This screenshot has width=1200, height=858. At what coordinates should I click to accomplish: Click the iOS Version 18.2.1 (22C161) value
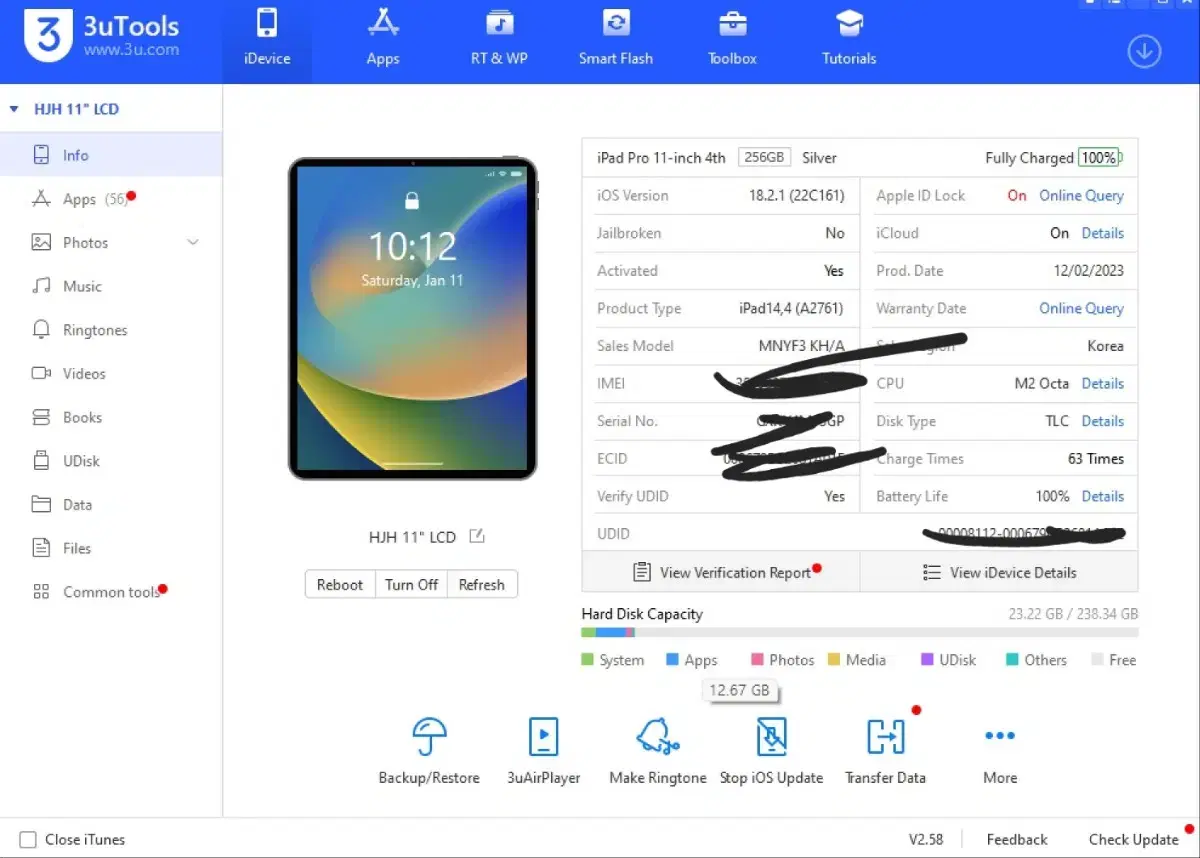point(797,195)
